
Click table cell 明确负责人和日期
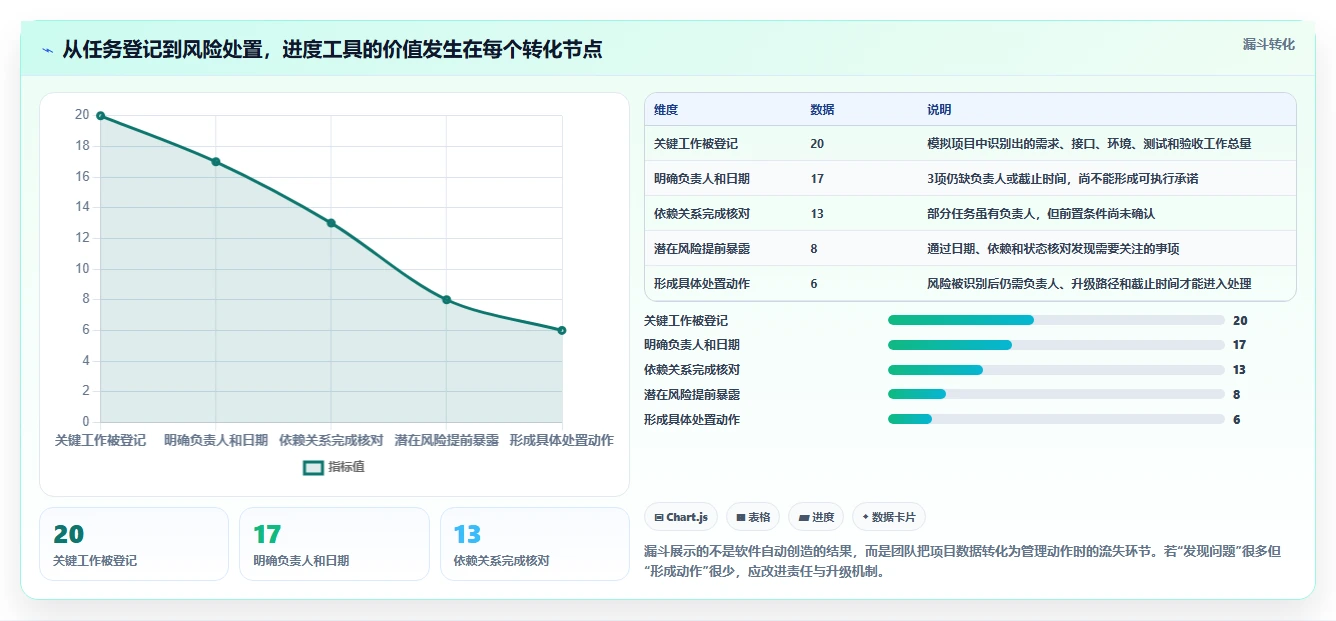point(702,179)
